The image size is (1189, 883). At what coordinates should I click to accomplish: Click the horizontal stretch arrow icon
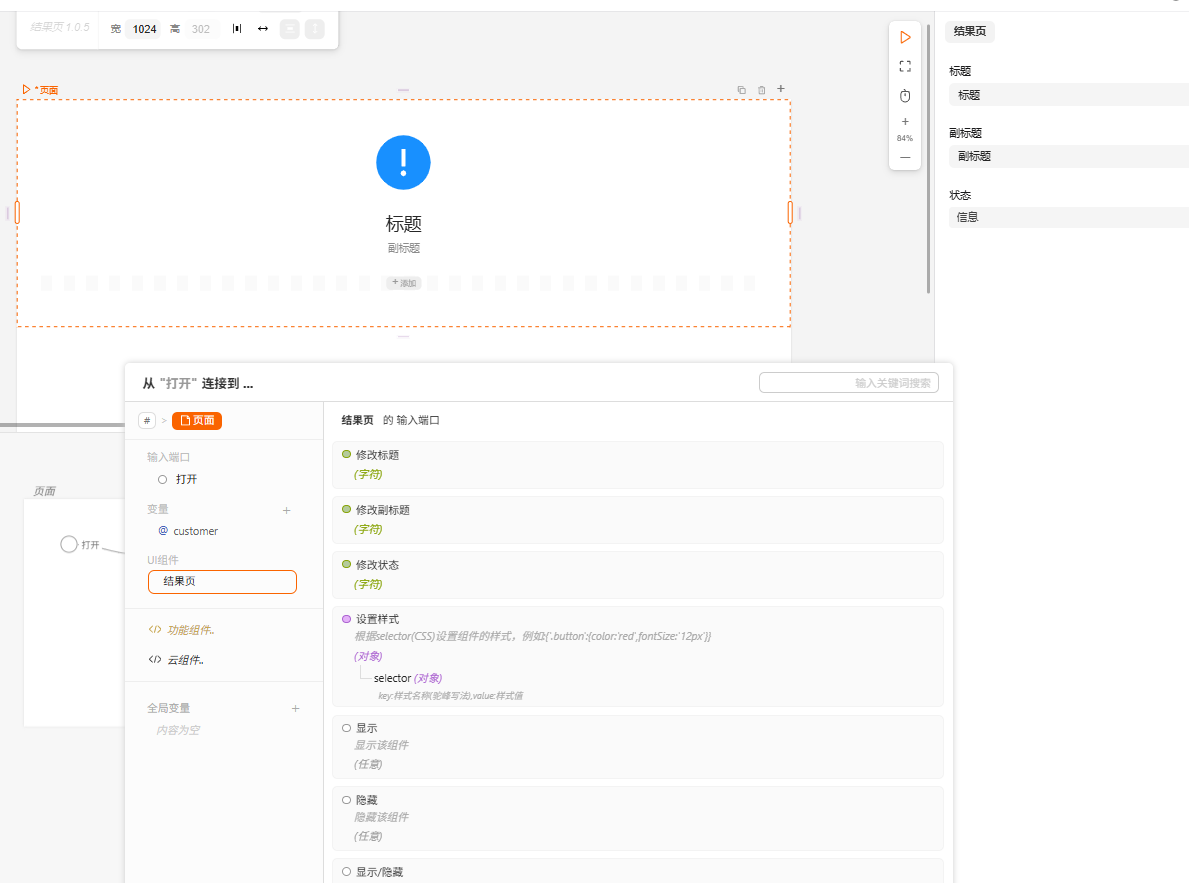(x=263, y=29)
